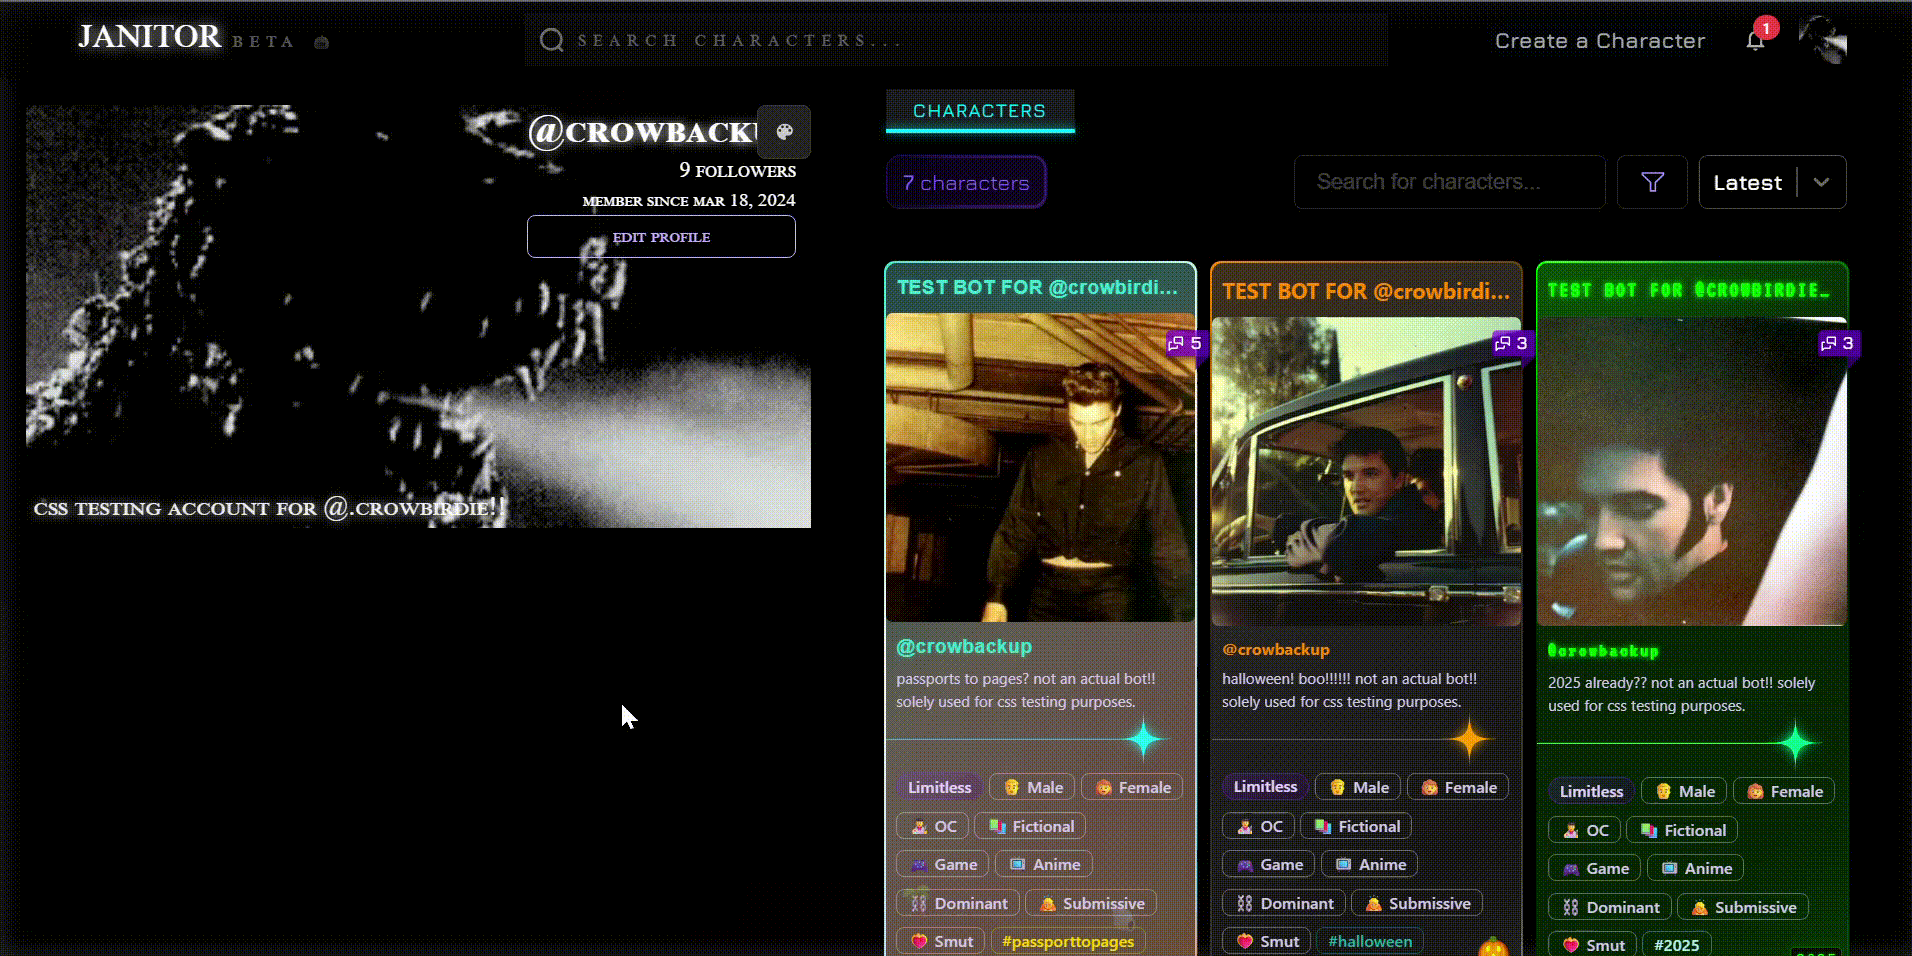Focus the Search for characters field

click(x=1448, y=182)
